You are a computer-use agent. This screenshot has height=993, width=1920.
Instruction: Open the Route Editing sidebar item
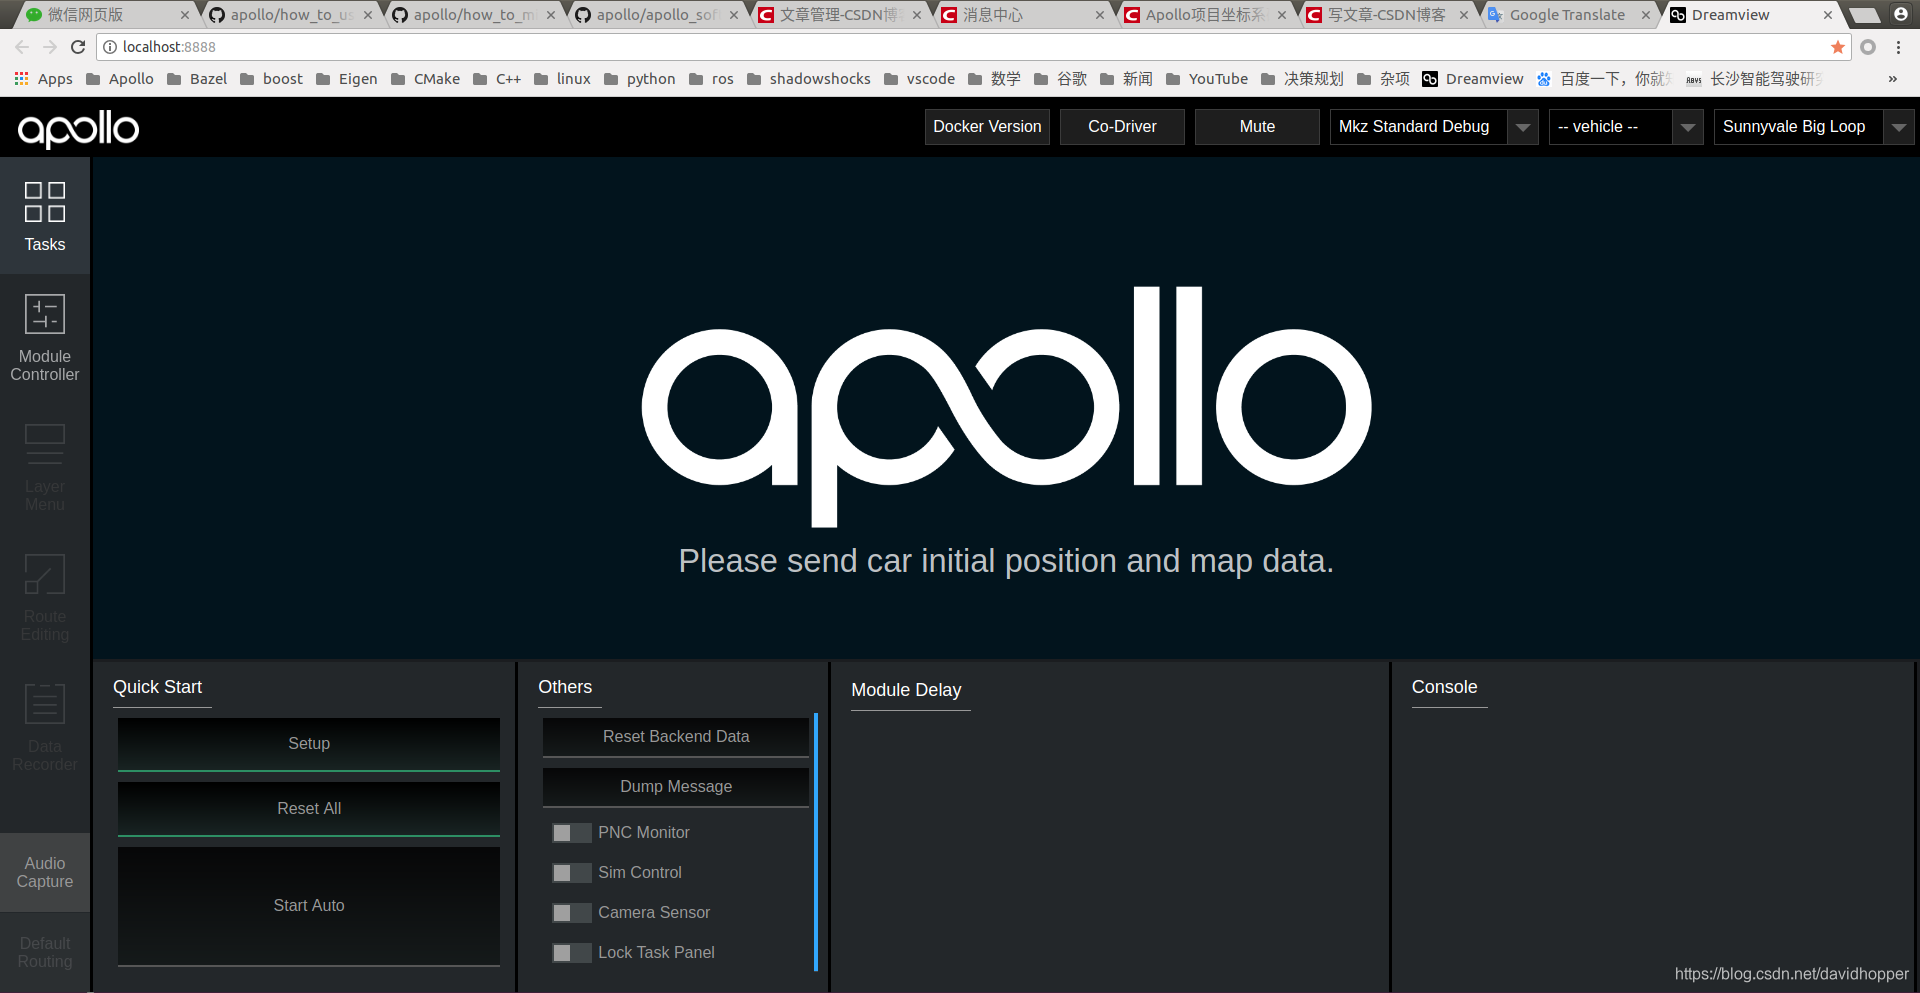point(45,598)
